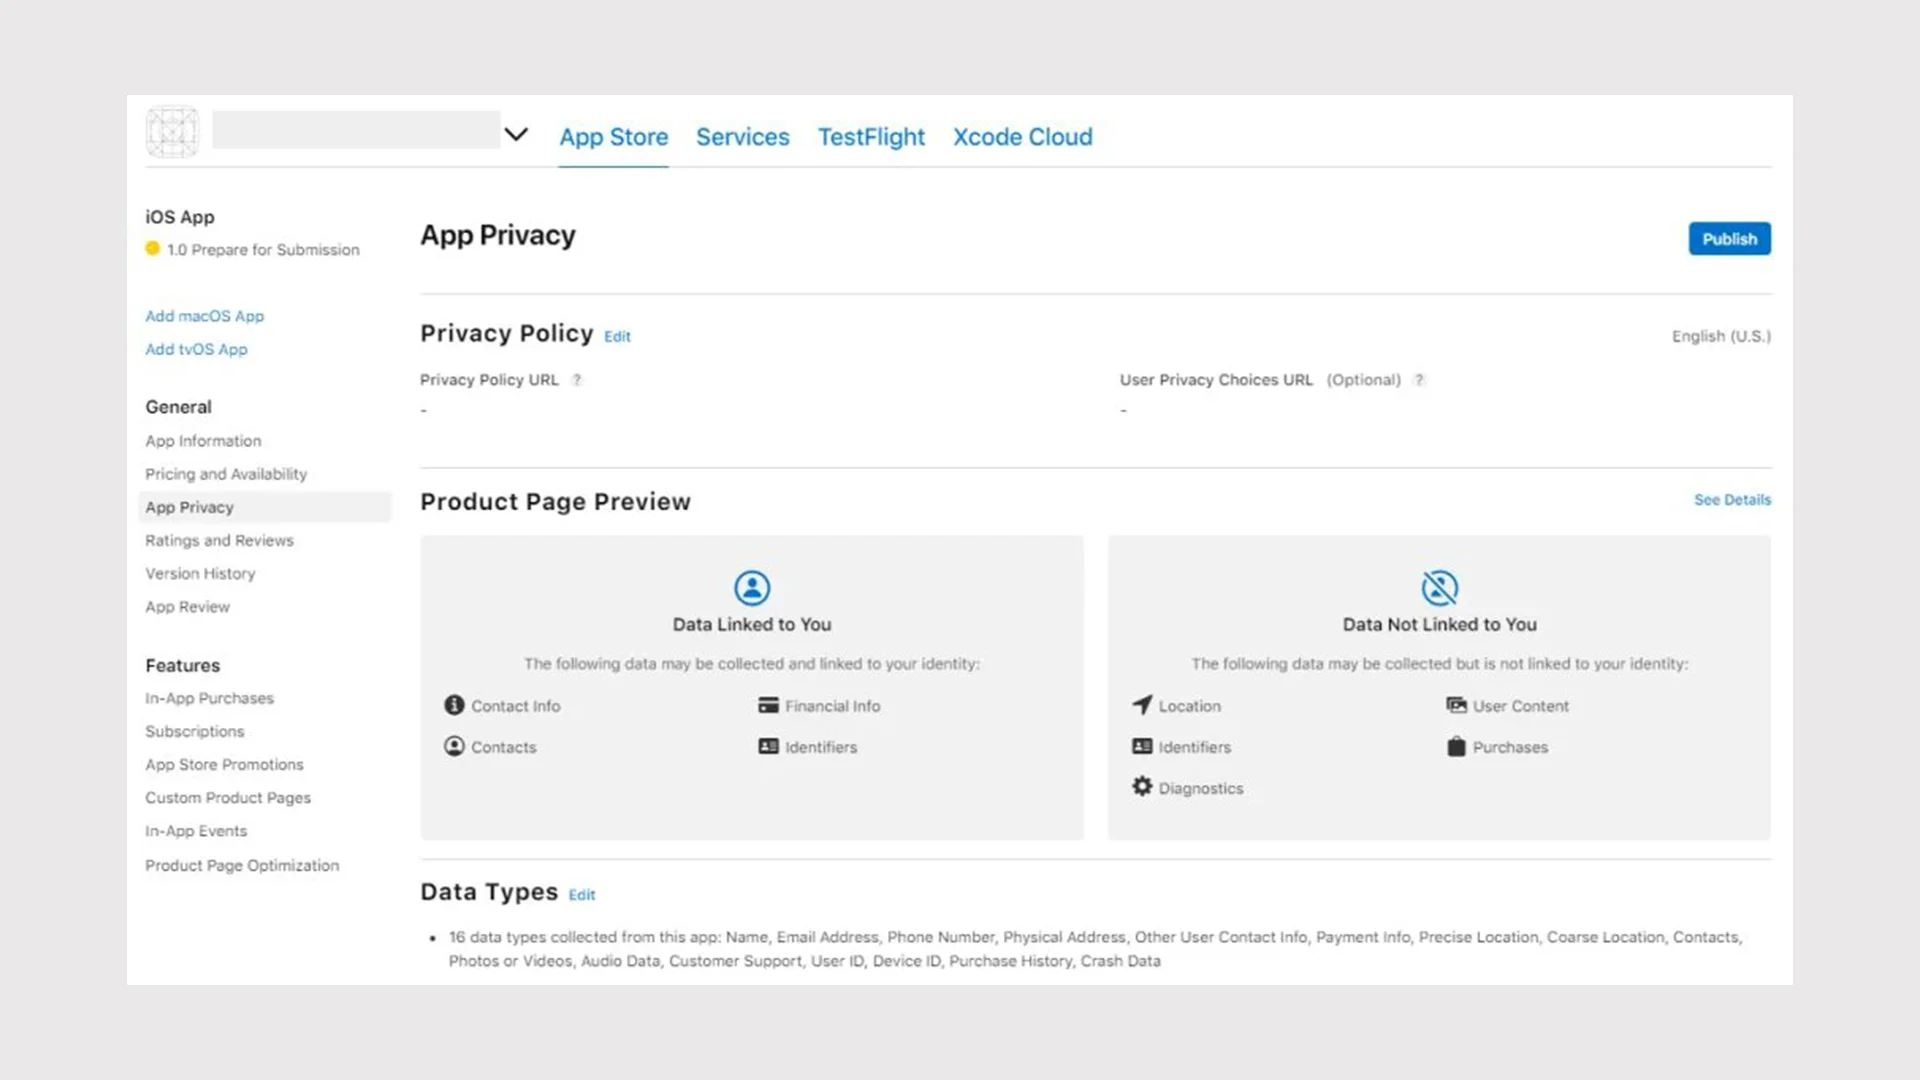Click the app icon placeholder thumbnail
Image resolution: width=1920 pixels, height=1080 pixels.
[x=172, y=131]
